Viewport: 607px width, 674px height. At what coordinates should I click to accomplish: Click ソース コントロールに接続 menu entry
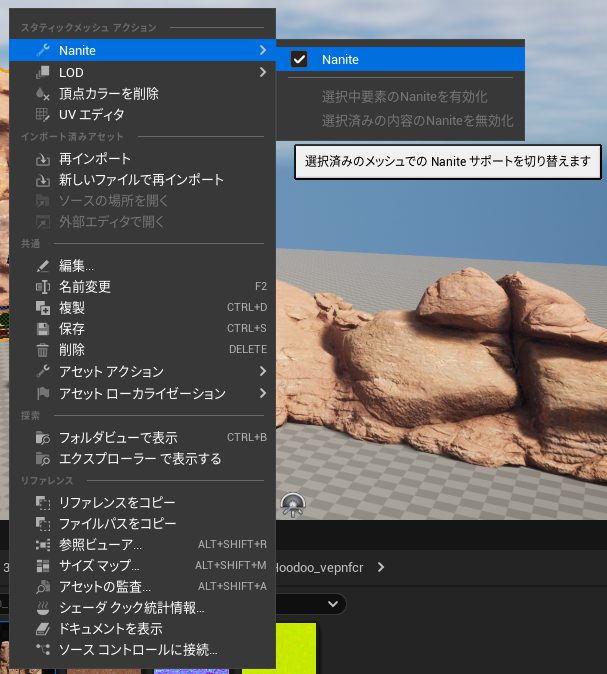tap(137, 650)
